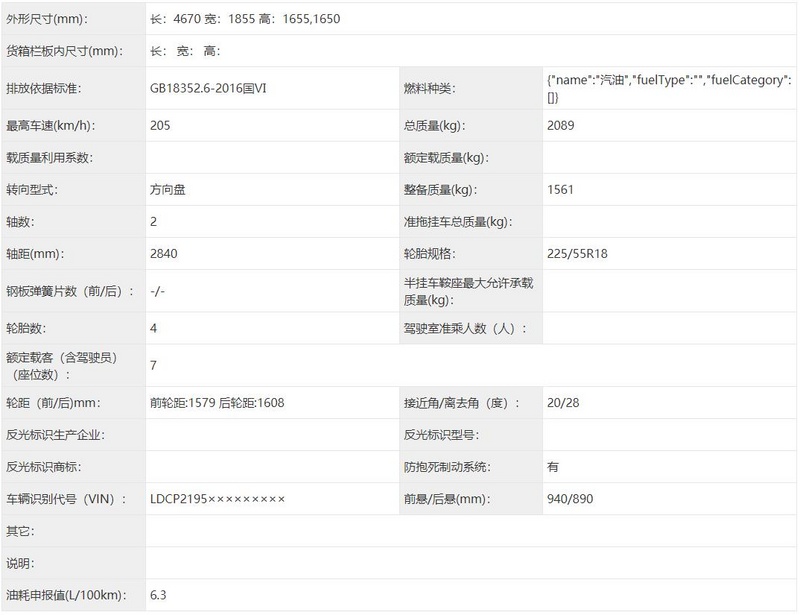Click cargo box value 长: 宽: 高:
800x615 pixels.
(x=185, y=51)
